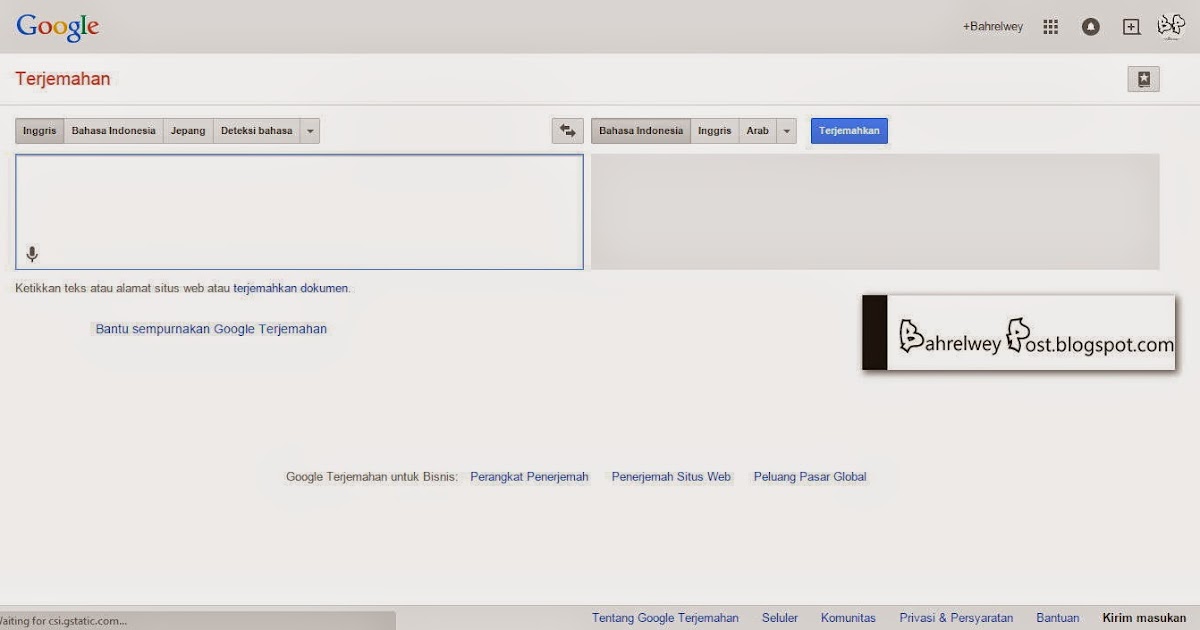Click the share plus box icon
The width and height of the screenshot is (1200, 630).
pyautogui.click(x=1131, y=27)
